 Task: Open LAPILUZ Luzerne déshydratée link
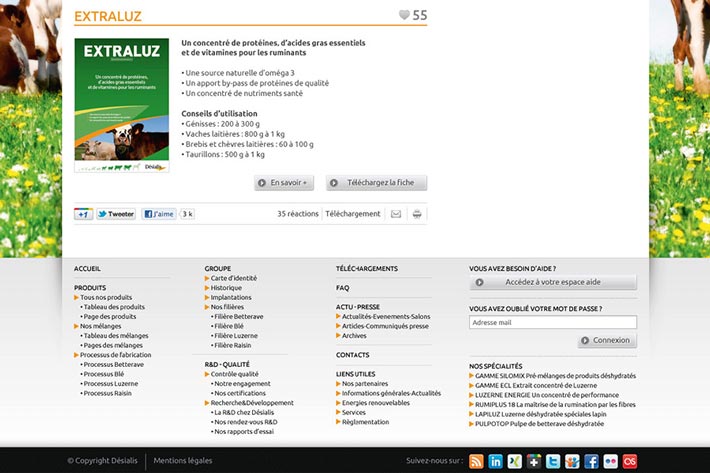coord(541,414)
